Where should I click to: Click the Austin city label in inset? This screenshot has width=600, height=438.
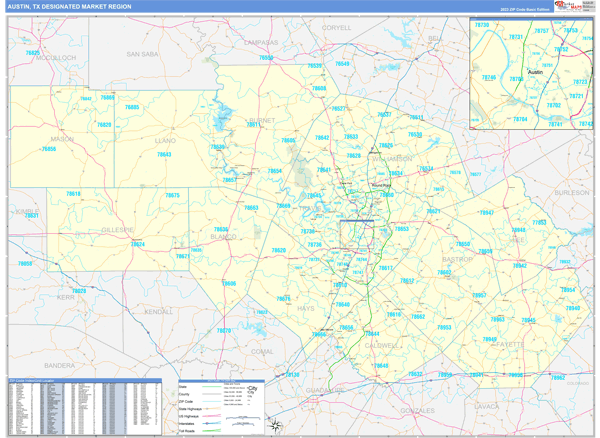point(535,72)
